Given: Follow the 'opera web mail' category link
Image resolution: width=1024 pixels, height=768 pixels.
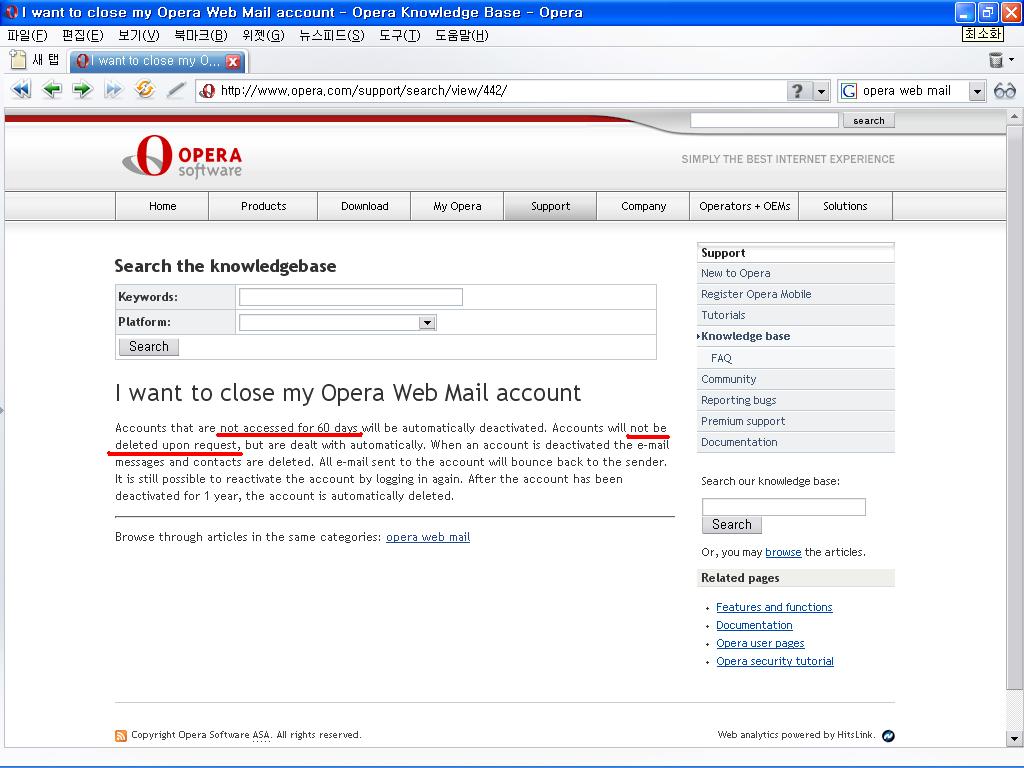Looking at the screenshot, I should 428,537.
